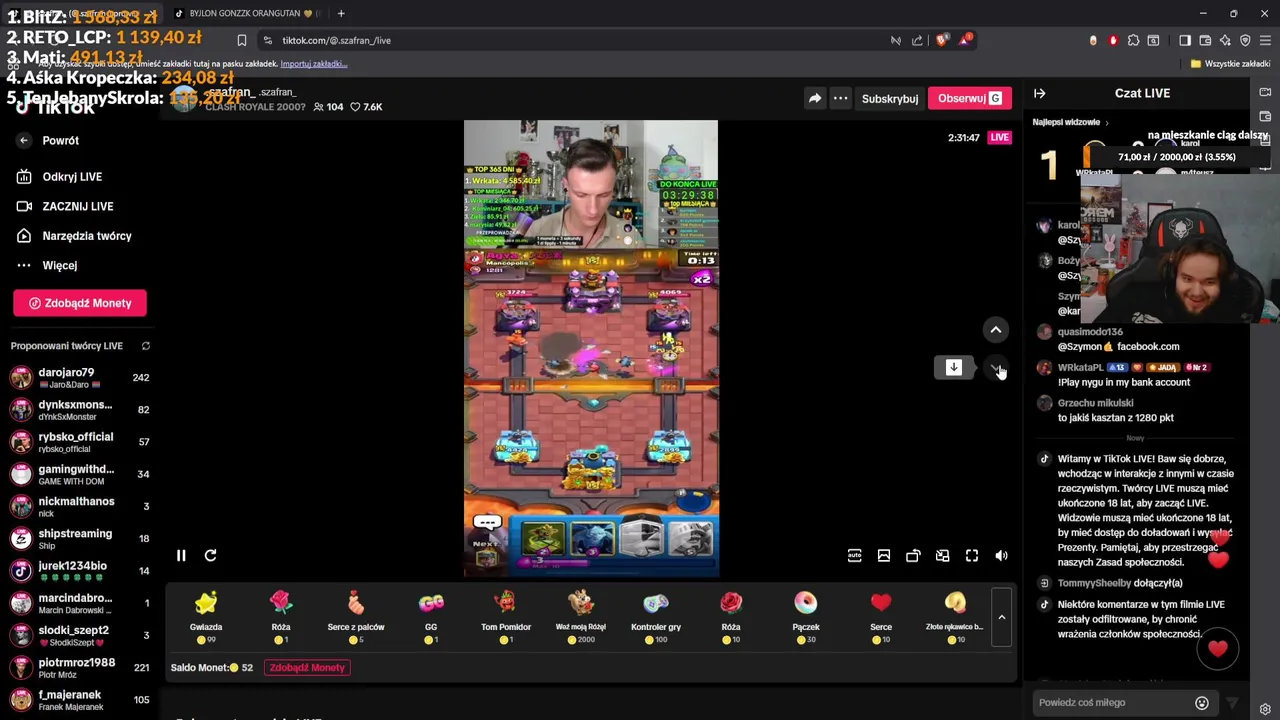
Task: Open darojaro79 suggested live
Action: tap(80, 378)
